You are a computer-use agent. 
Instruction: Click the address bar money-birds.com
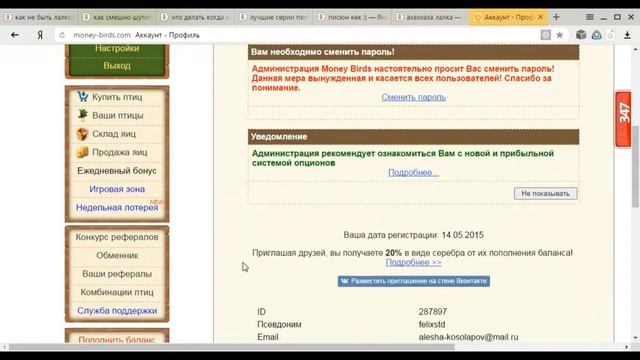102,35
